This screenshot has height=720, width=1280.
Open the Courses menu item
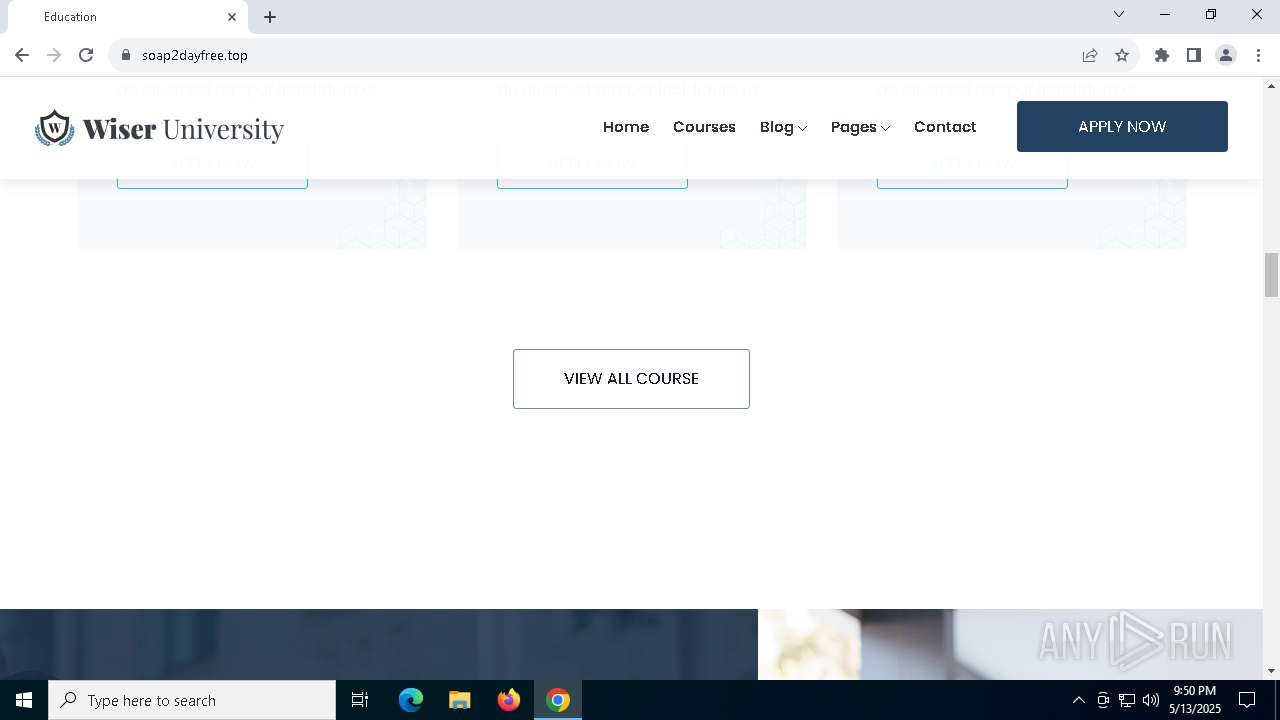[704, 127]
